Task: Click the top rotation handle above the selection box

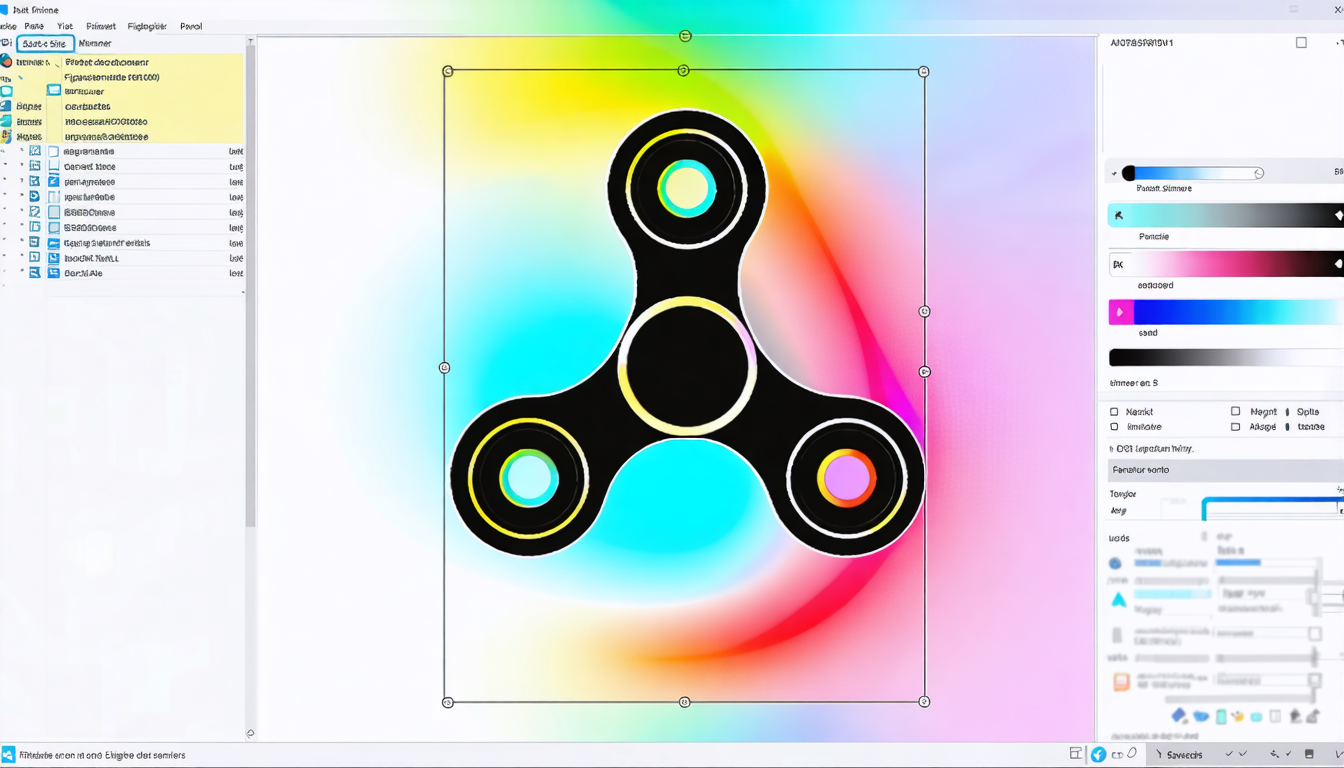Action: 685,36
